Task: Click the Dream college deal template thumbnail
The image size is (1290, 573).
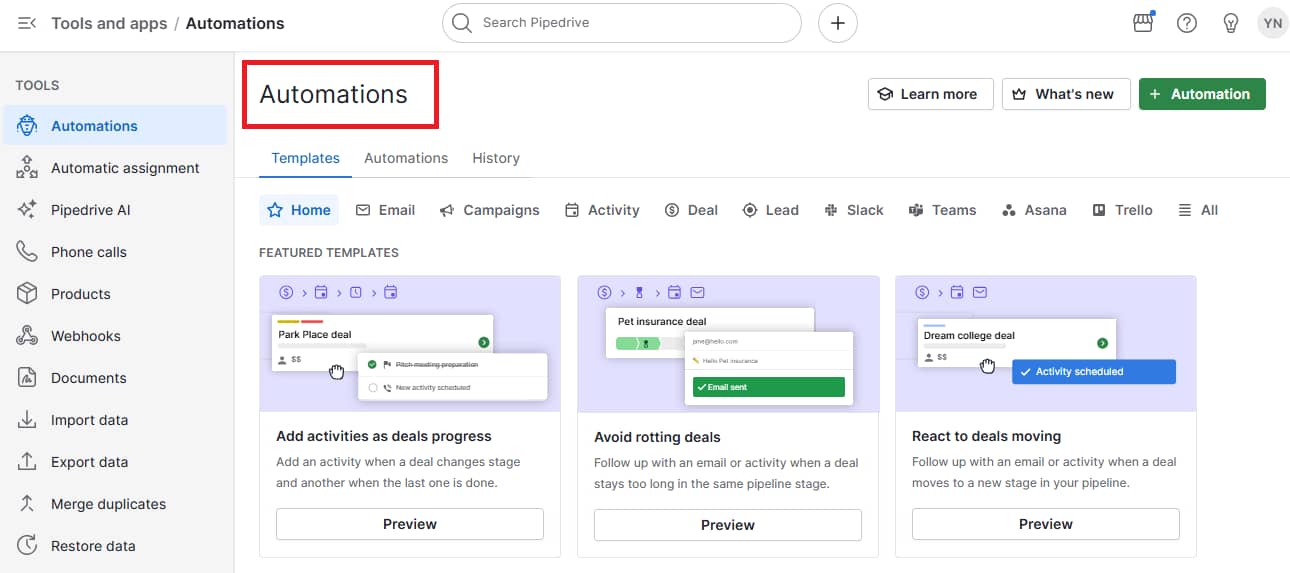Action: [x=1046, y=344]
